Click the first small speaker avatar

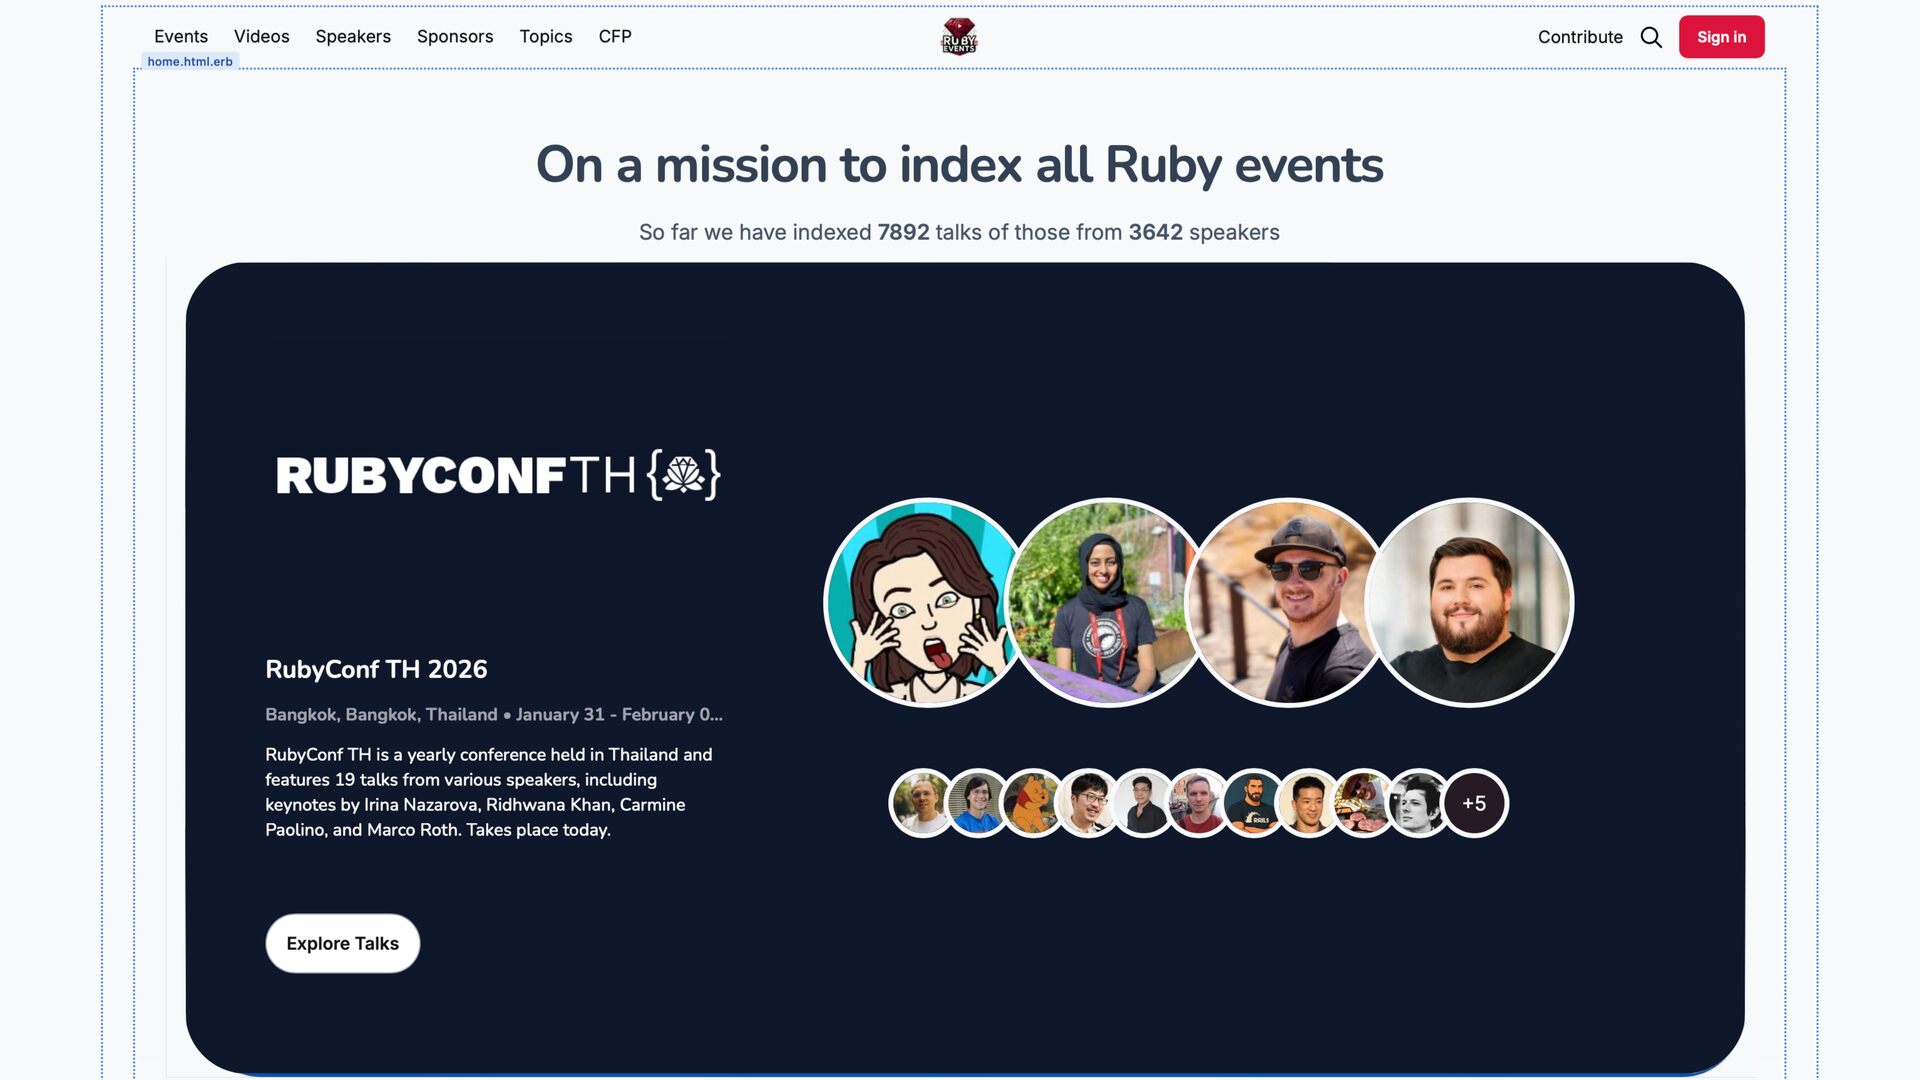(x=921, y=803)
